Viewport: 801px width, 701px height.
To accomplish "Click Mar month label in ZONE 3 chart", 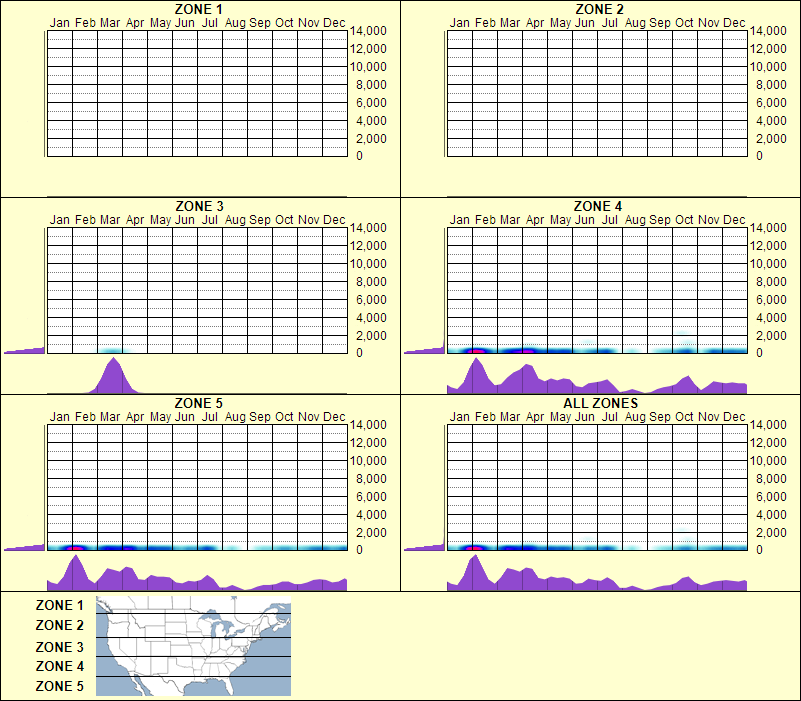I will coord(110,220).
